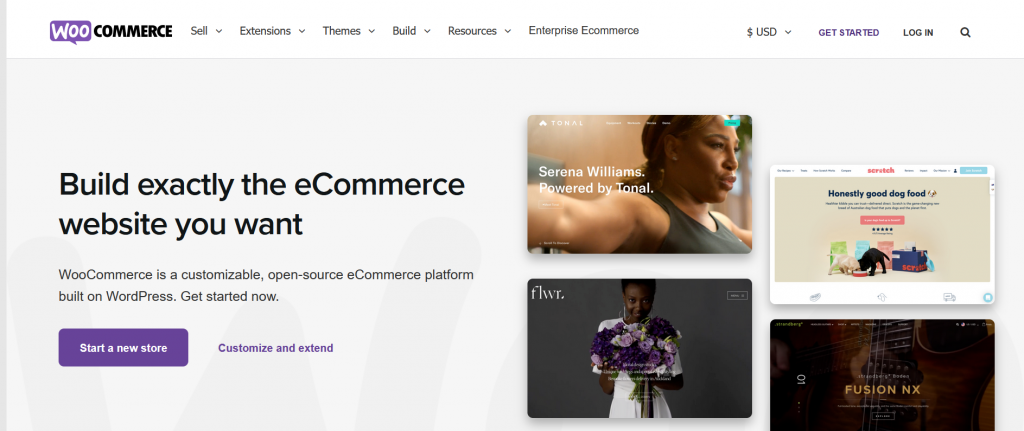
Task: Expand the Extensions dropdown menu
Action: pos(272,31)
